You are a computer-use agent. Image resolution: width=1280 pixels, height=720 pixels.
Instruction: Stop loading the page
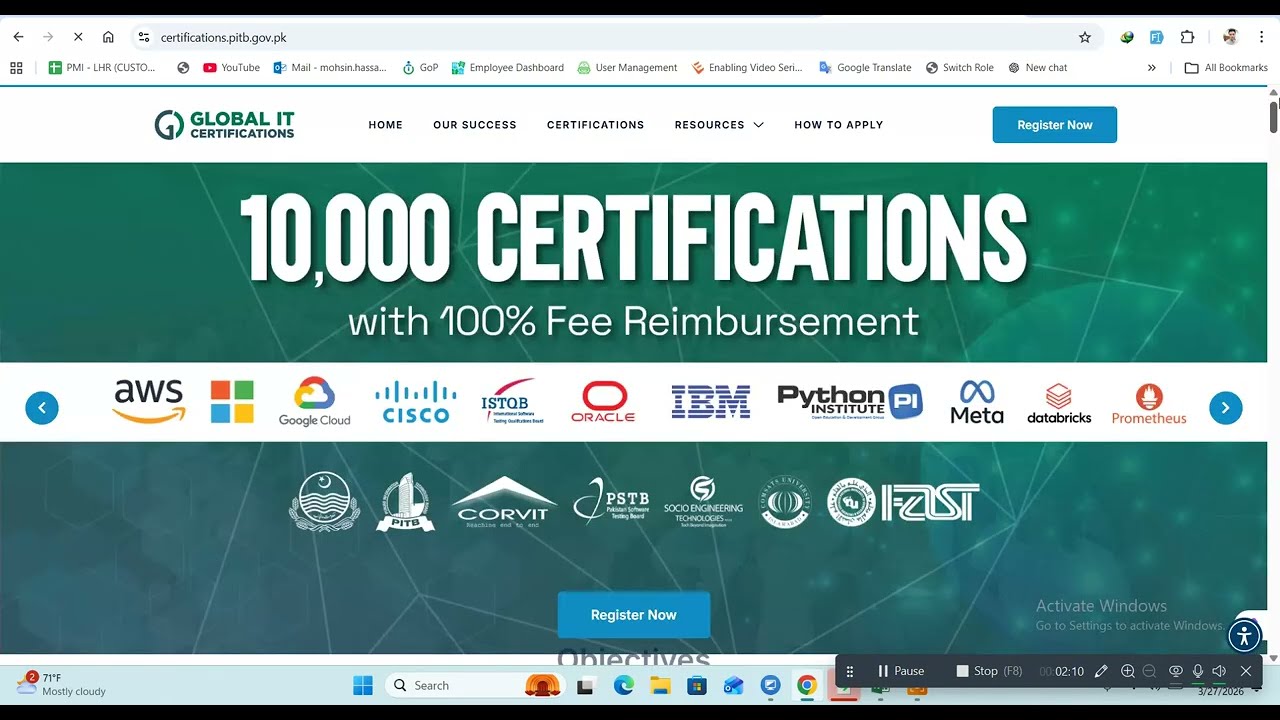click(x=78, y=37)
